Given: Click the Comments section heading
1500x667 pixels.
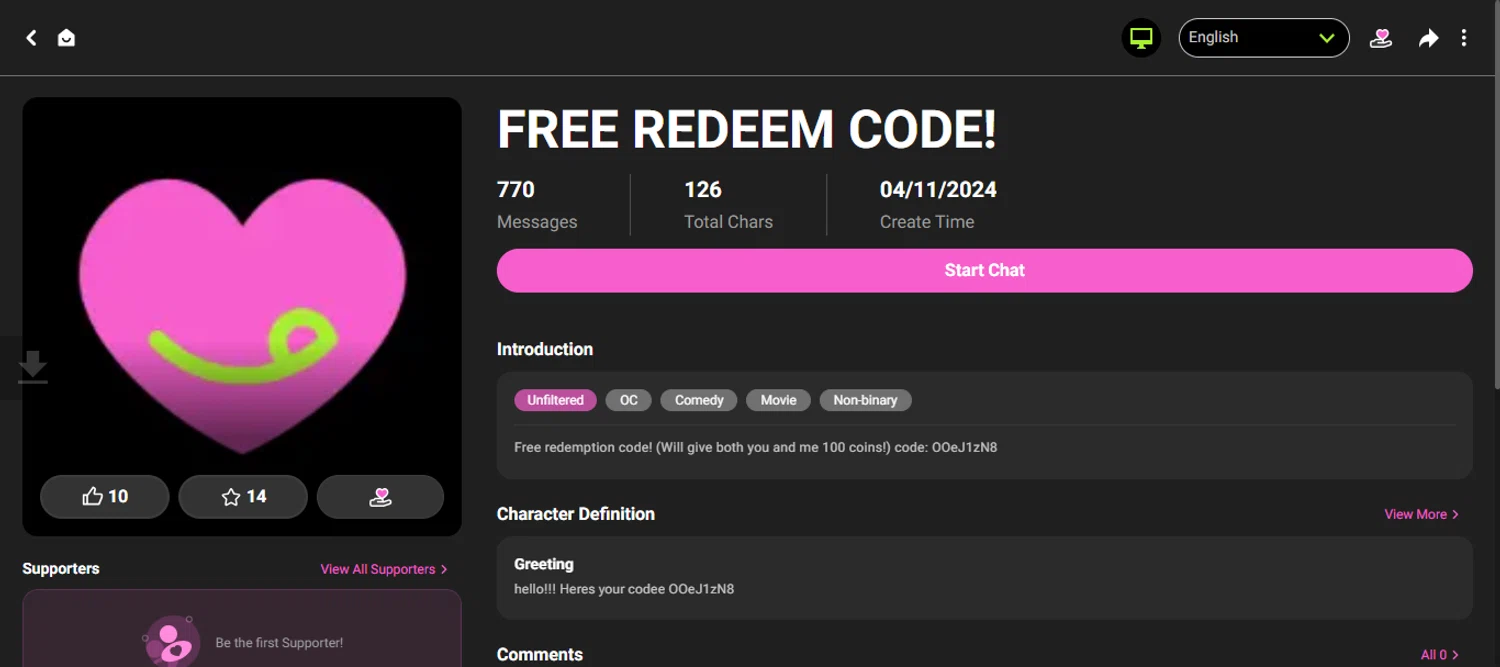Looking at the screenshot, I should click(540, 655).
